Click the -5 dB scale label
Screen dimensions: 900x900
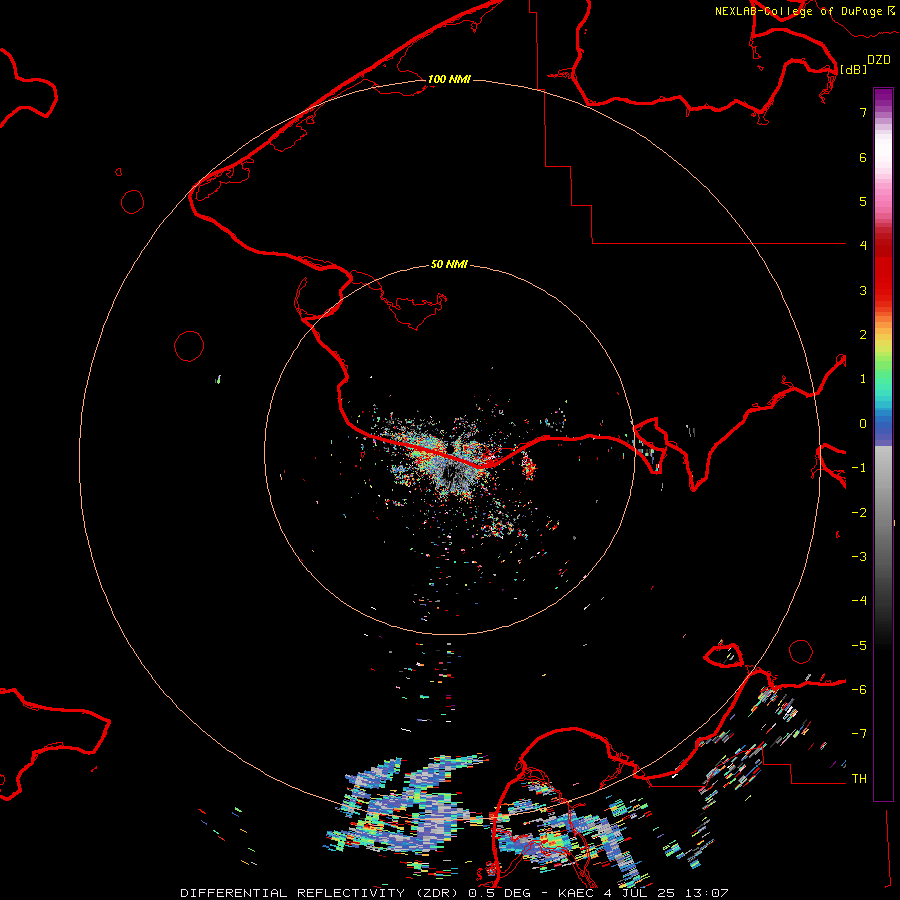pyautogui.click(x=859, y=646)
